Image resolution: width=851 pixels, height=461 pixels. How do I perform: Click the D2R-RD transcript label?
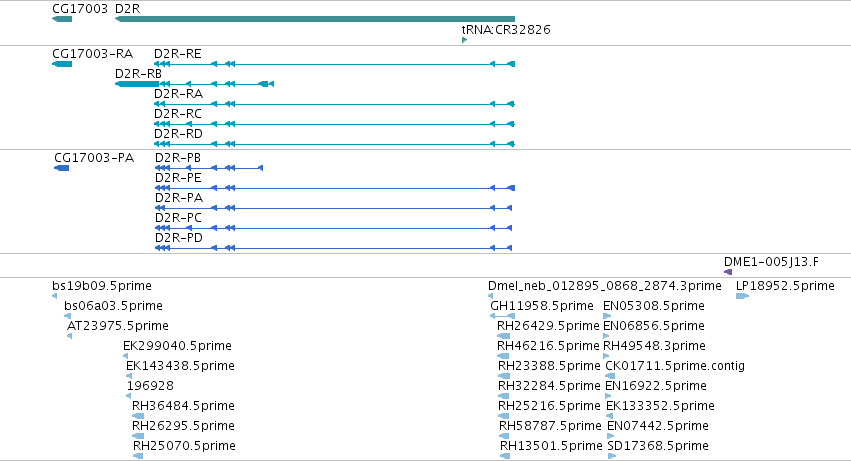tap(178, 134)
